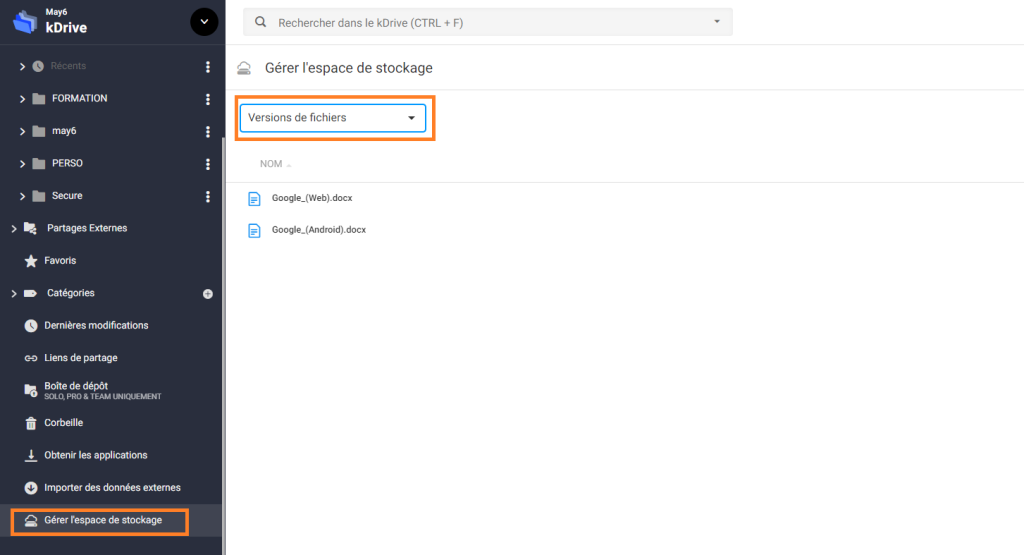Open options menu for FORMATION folder
Image resolution: width=1024 pixels, height=555 pixels.
click(208, 99)
